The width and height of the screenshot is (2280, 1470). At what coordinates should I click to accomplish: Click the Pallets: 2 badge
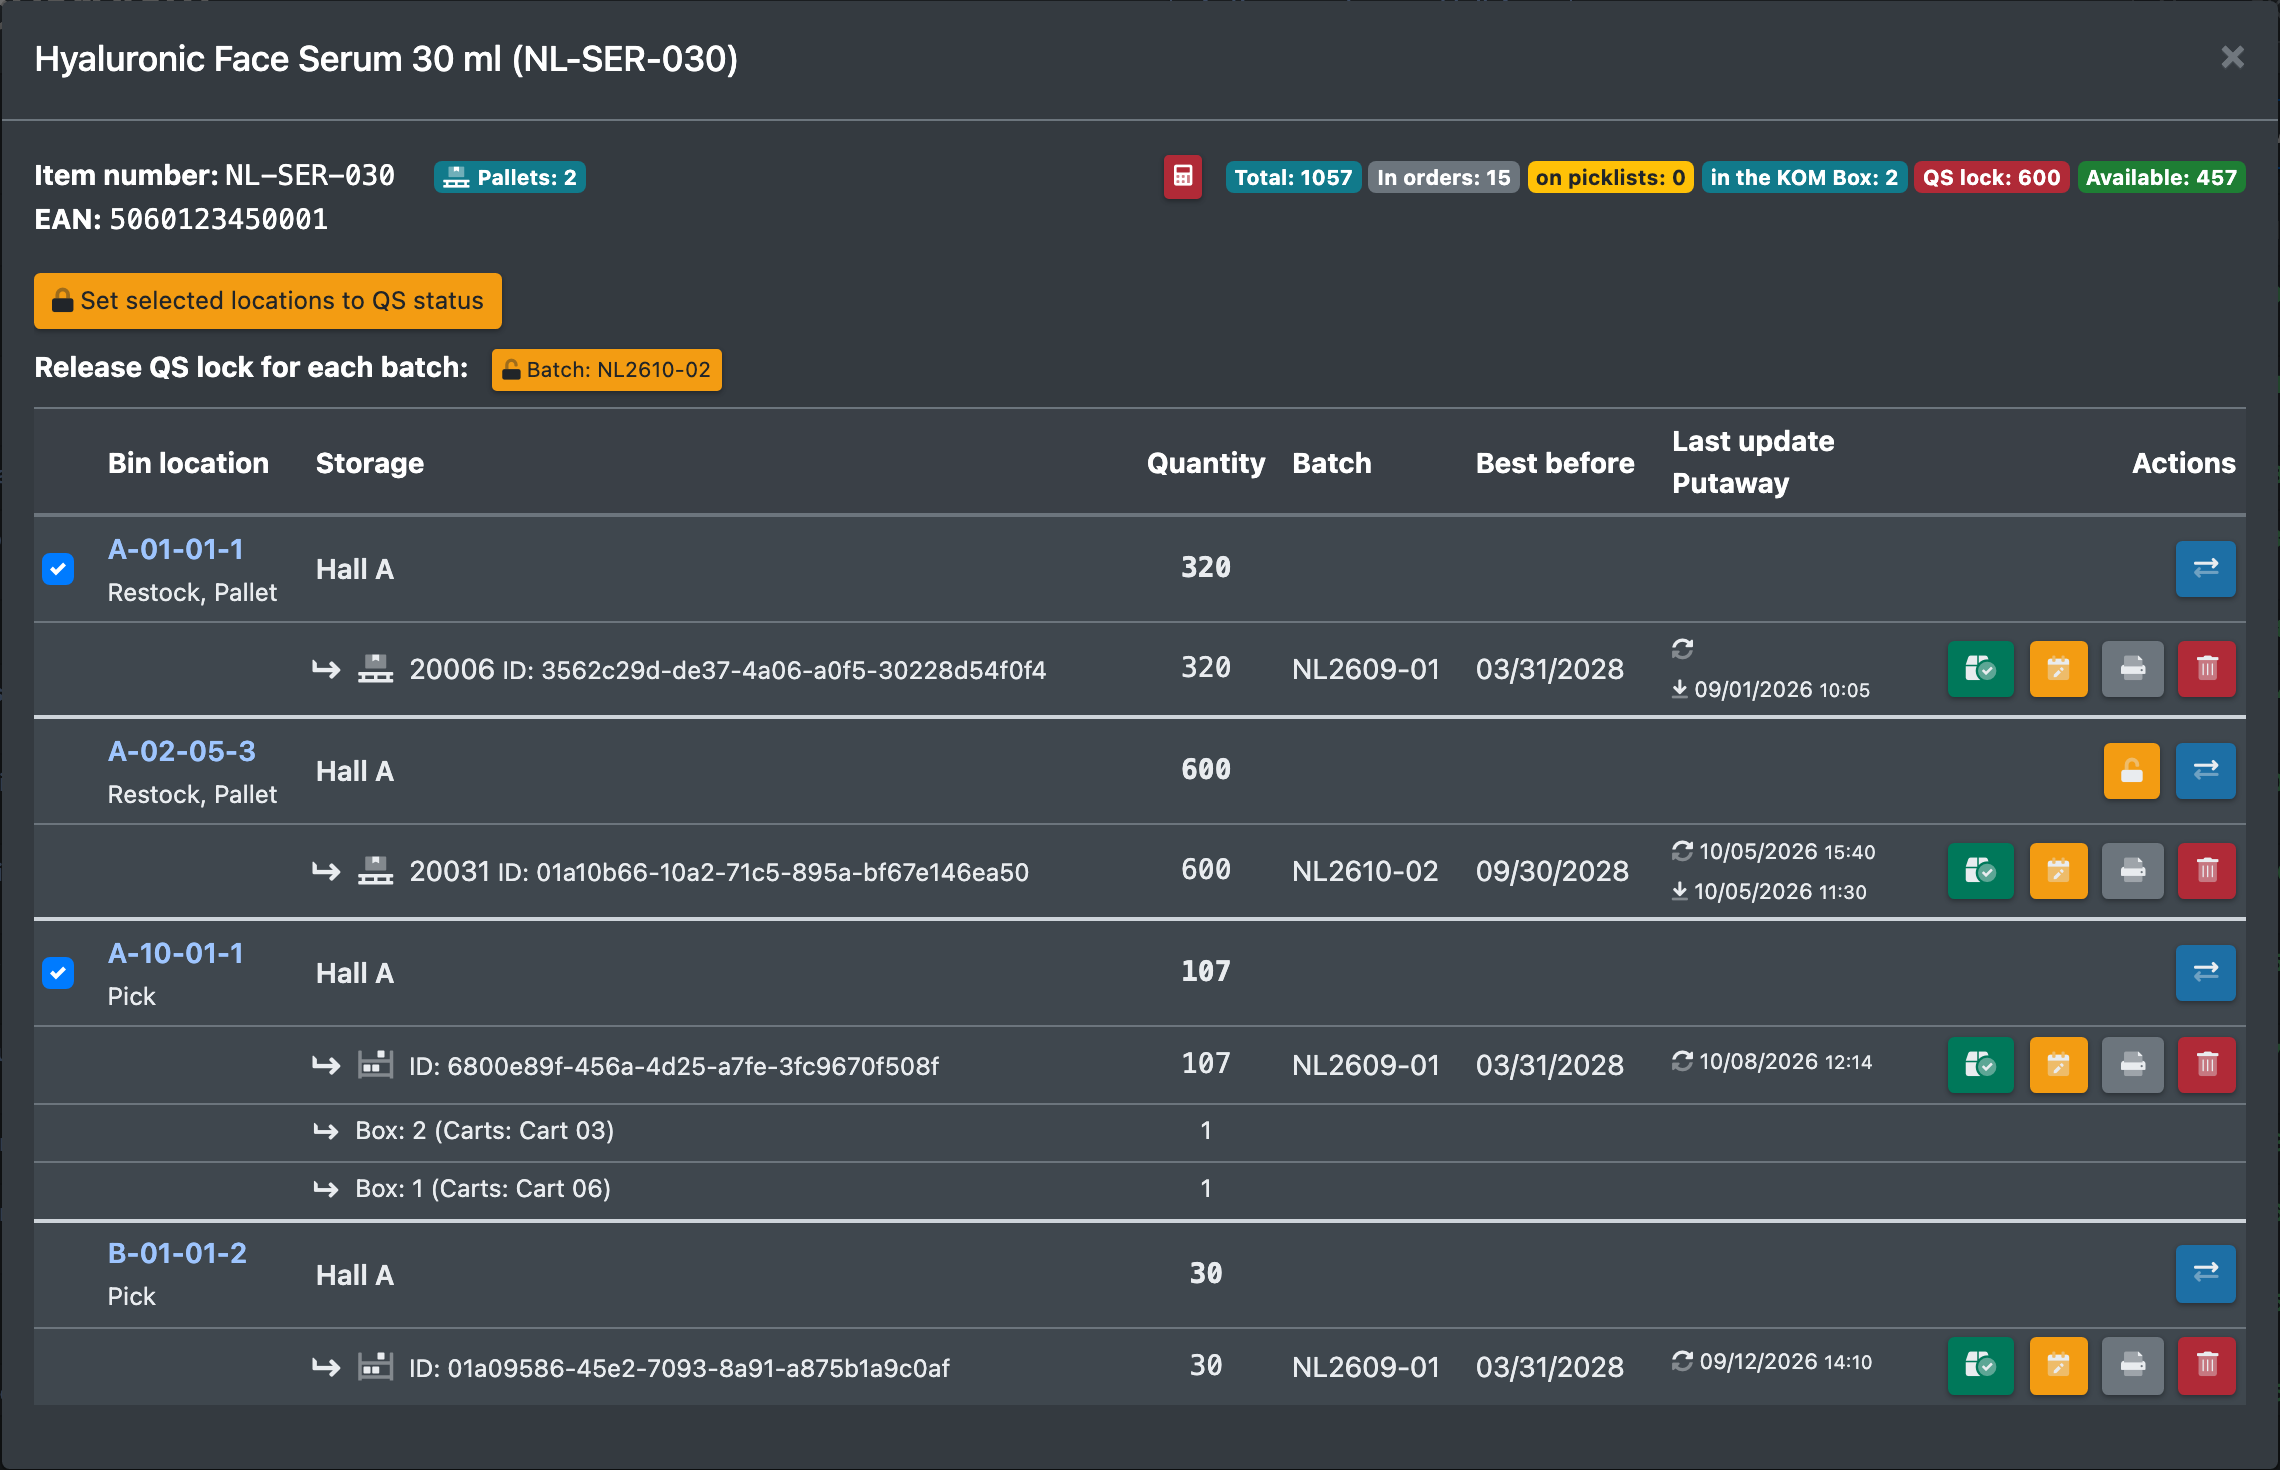pyautogui.click(x=510, y=177)
